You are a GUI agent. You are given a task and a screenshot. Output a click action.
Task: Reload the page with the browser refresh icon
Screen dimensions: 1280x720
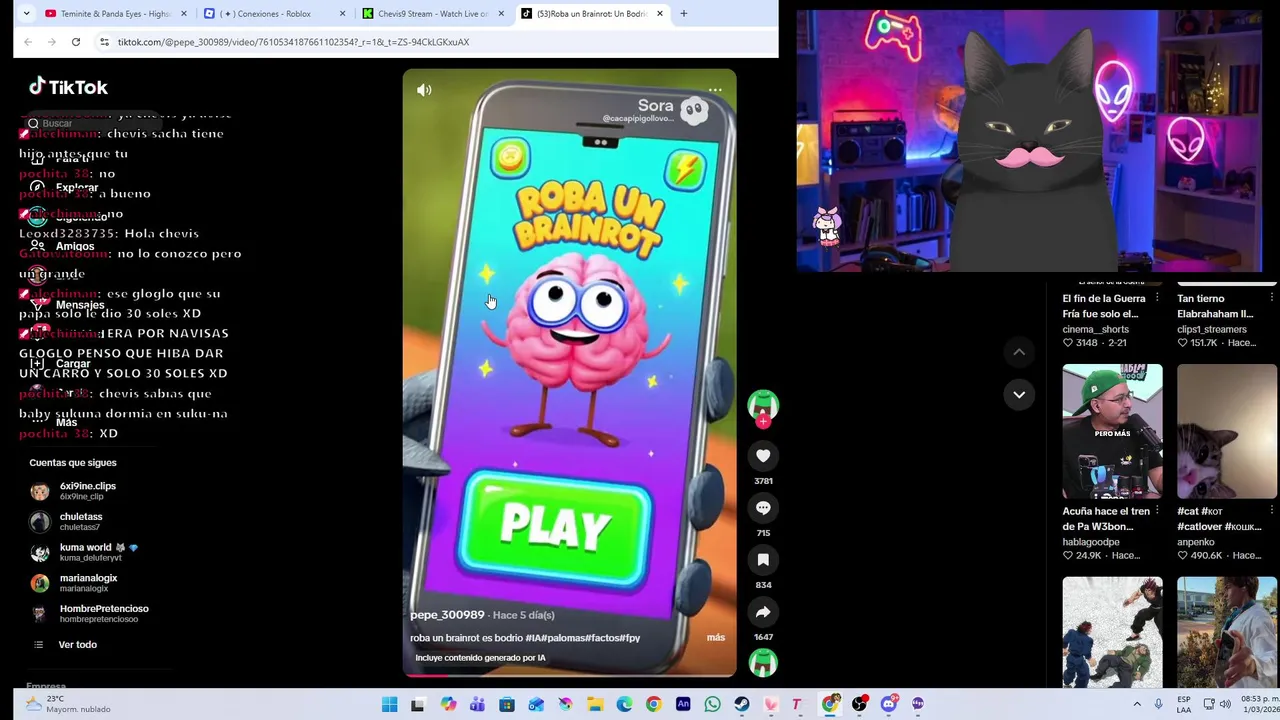click(76, 42)
